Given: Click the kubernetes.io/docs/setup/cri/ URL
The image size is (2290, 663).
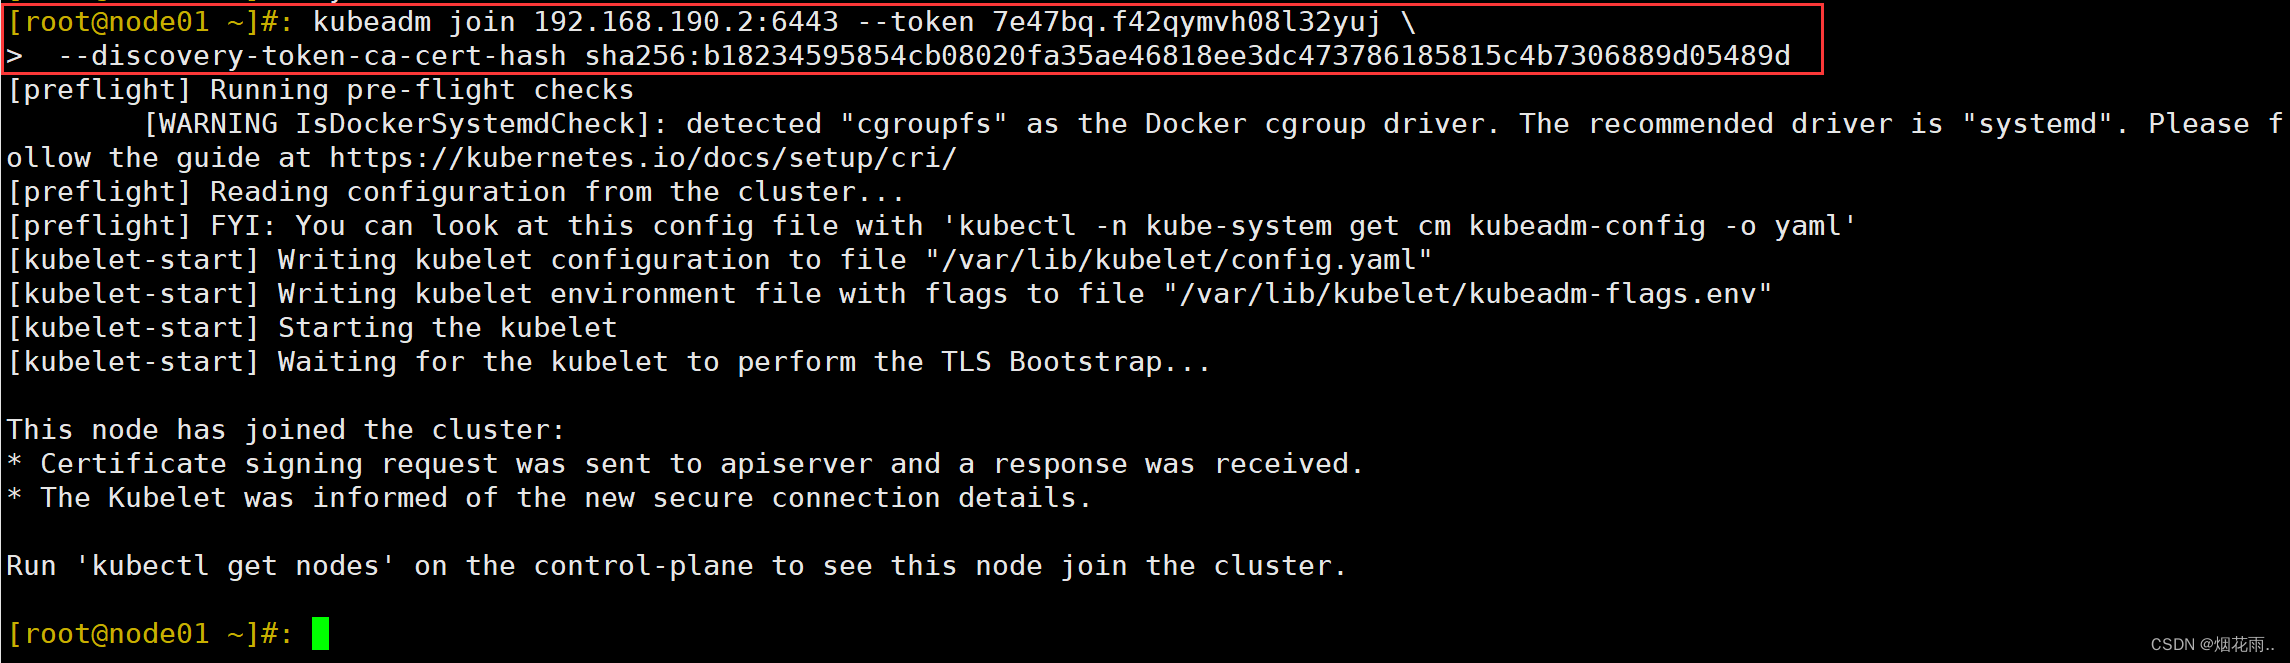Looking at the screenshot, I should pyautogui.click(x=643, y=158).
